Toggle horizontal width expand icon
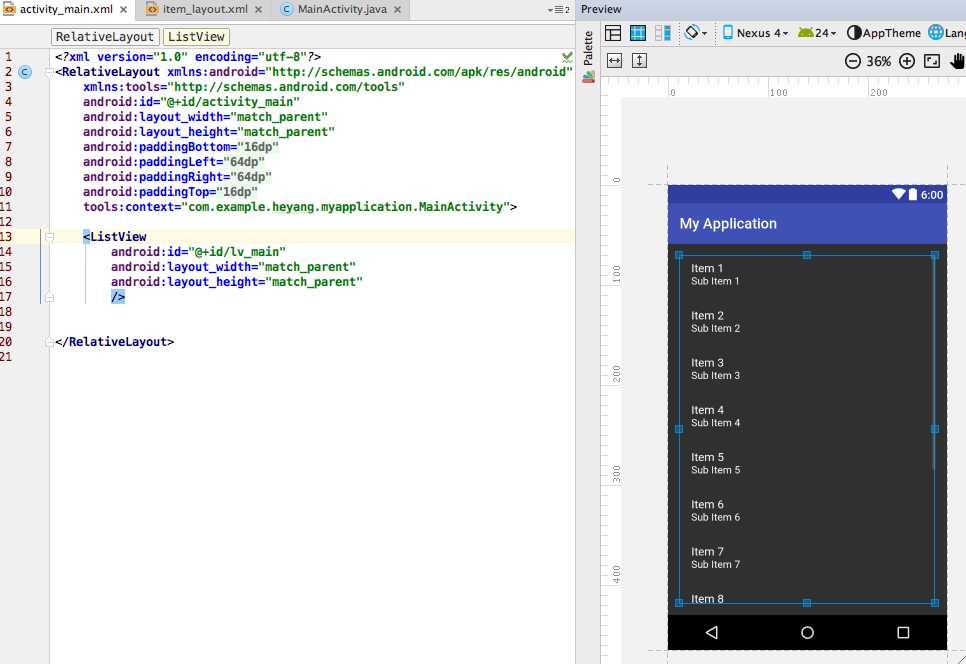 [615, 60]
